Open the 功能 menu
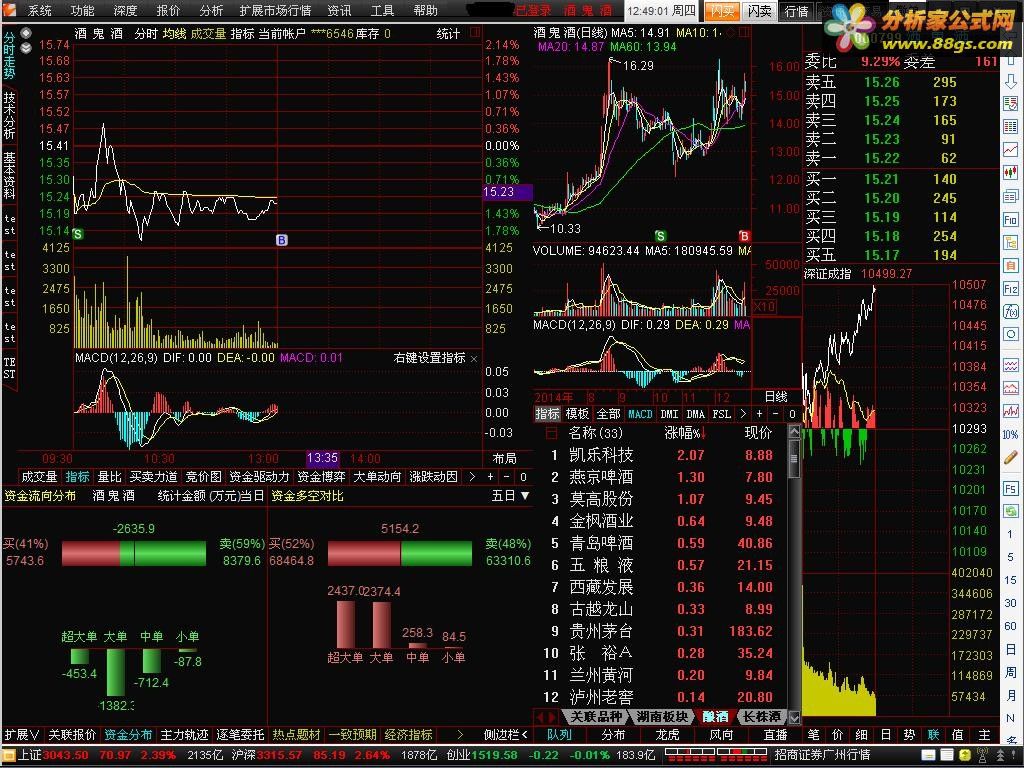This screenshot has width=1024, height=768. (83, 10)
